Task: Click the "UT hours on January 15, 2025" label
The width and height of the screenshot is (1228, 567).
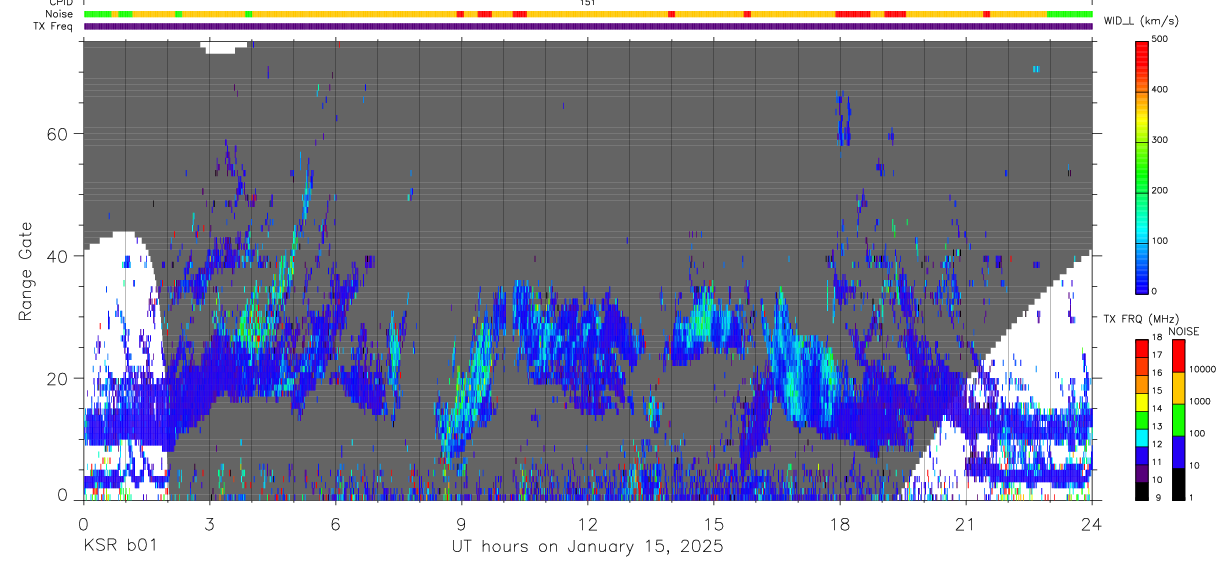Action: [x=587, y=547]
